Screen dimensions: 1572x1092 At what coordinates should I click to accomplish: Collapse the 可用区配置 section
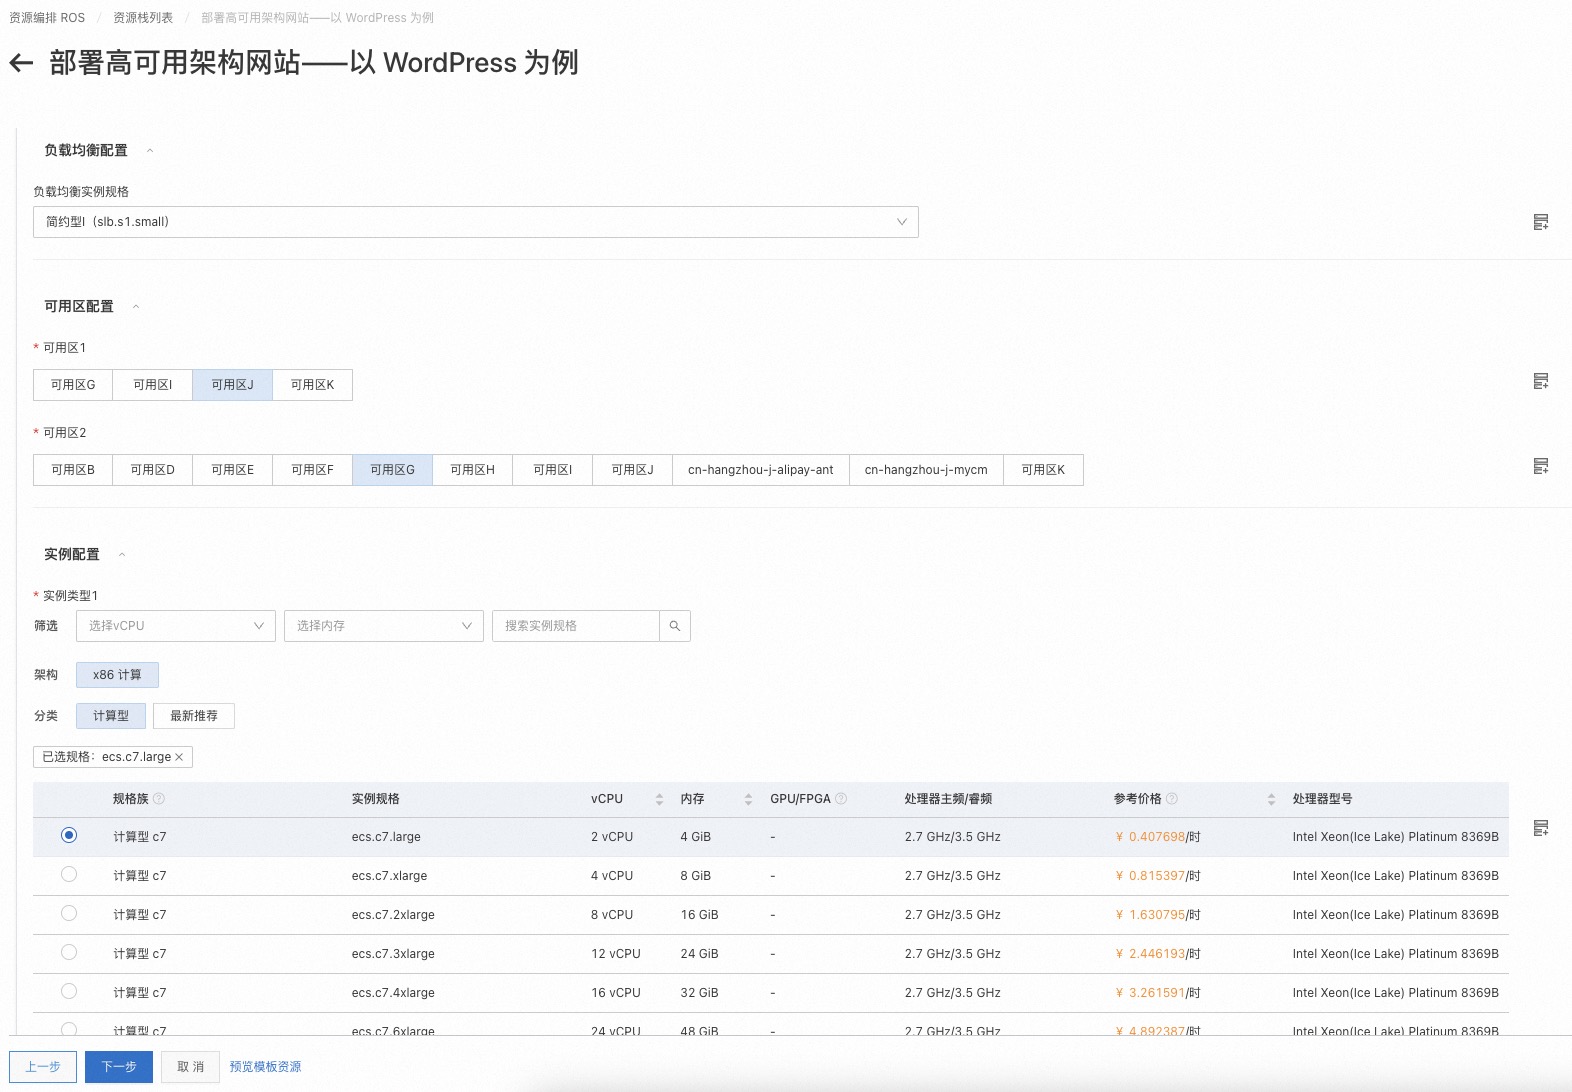pyautogui.click(x=136, y=307)
